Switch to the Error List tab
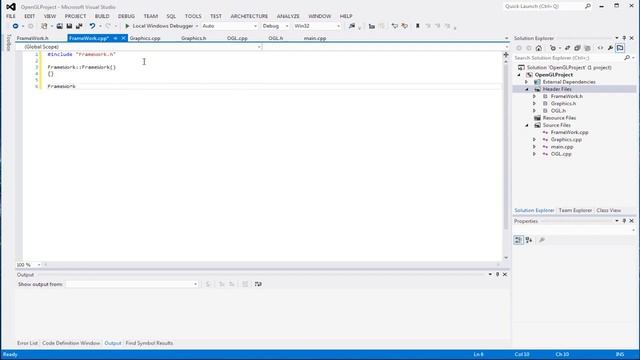 click(27, 343)
